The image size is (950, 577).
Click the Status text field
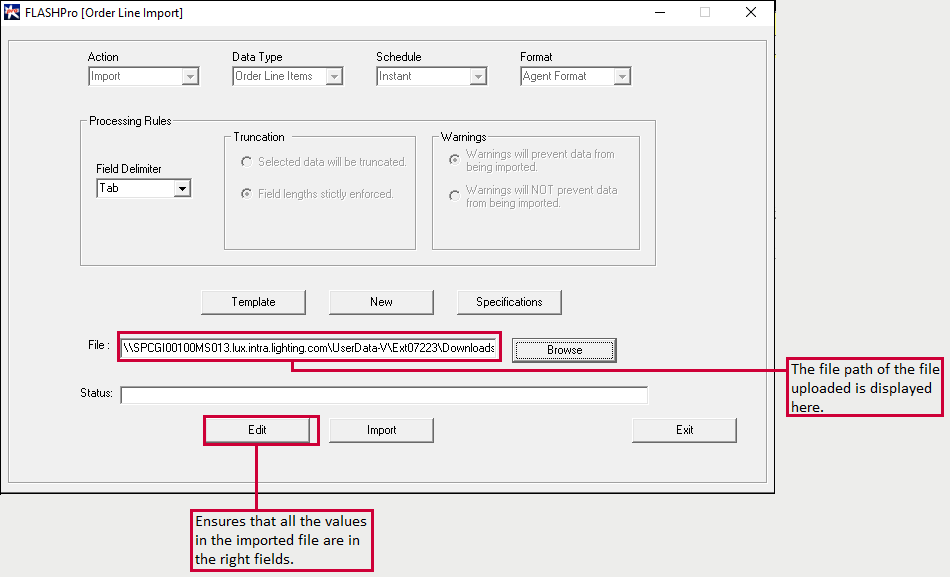(x=384, y=395)
